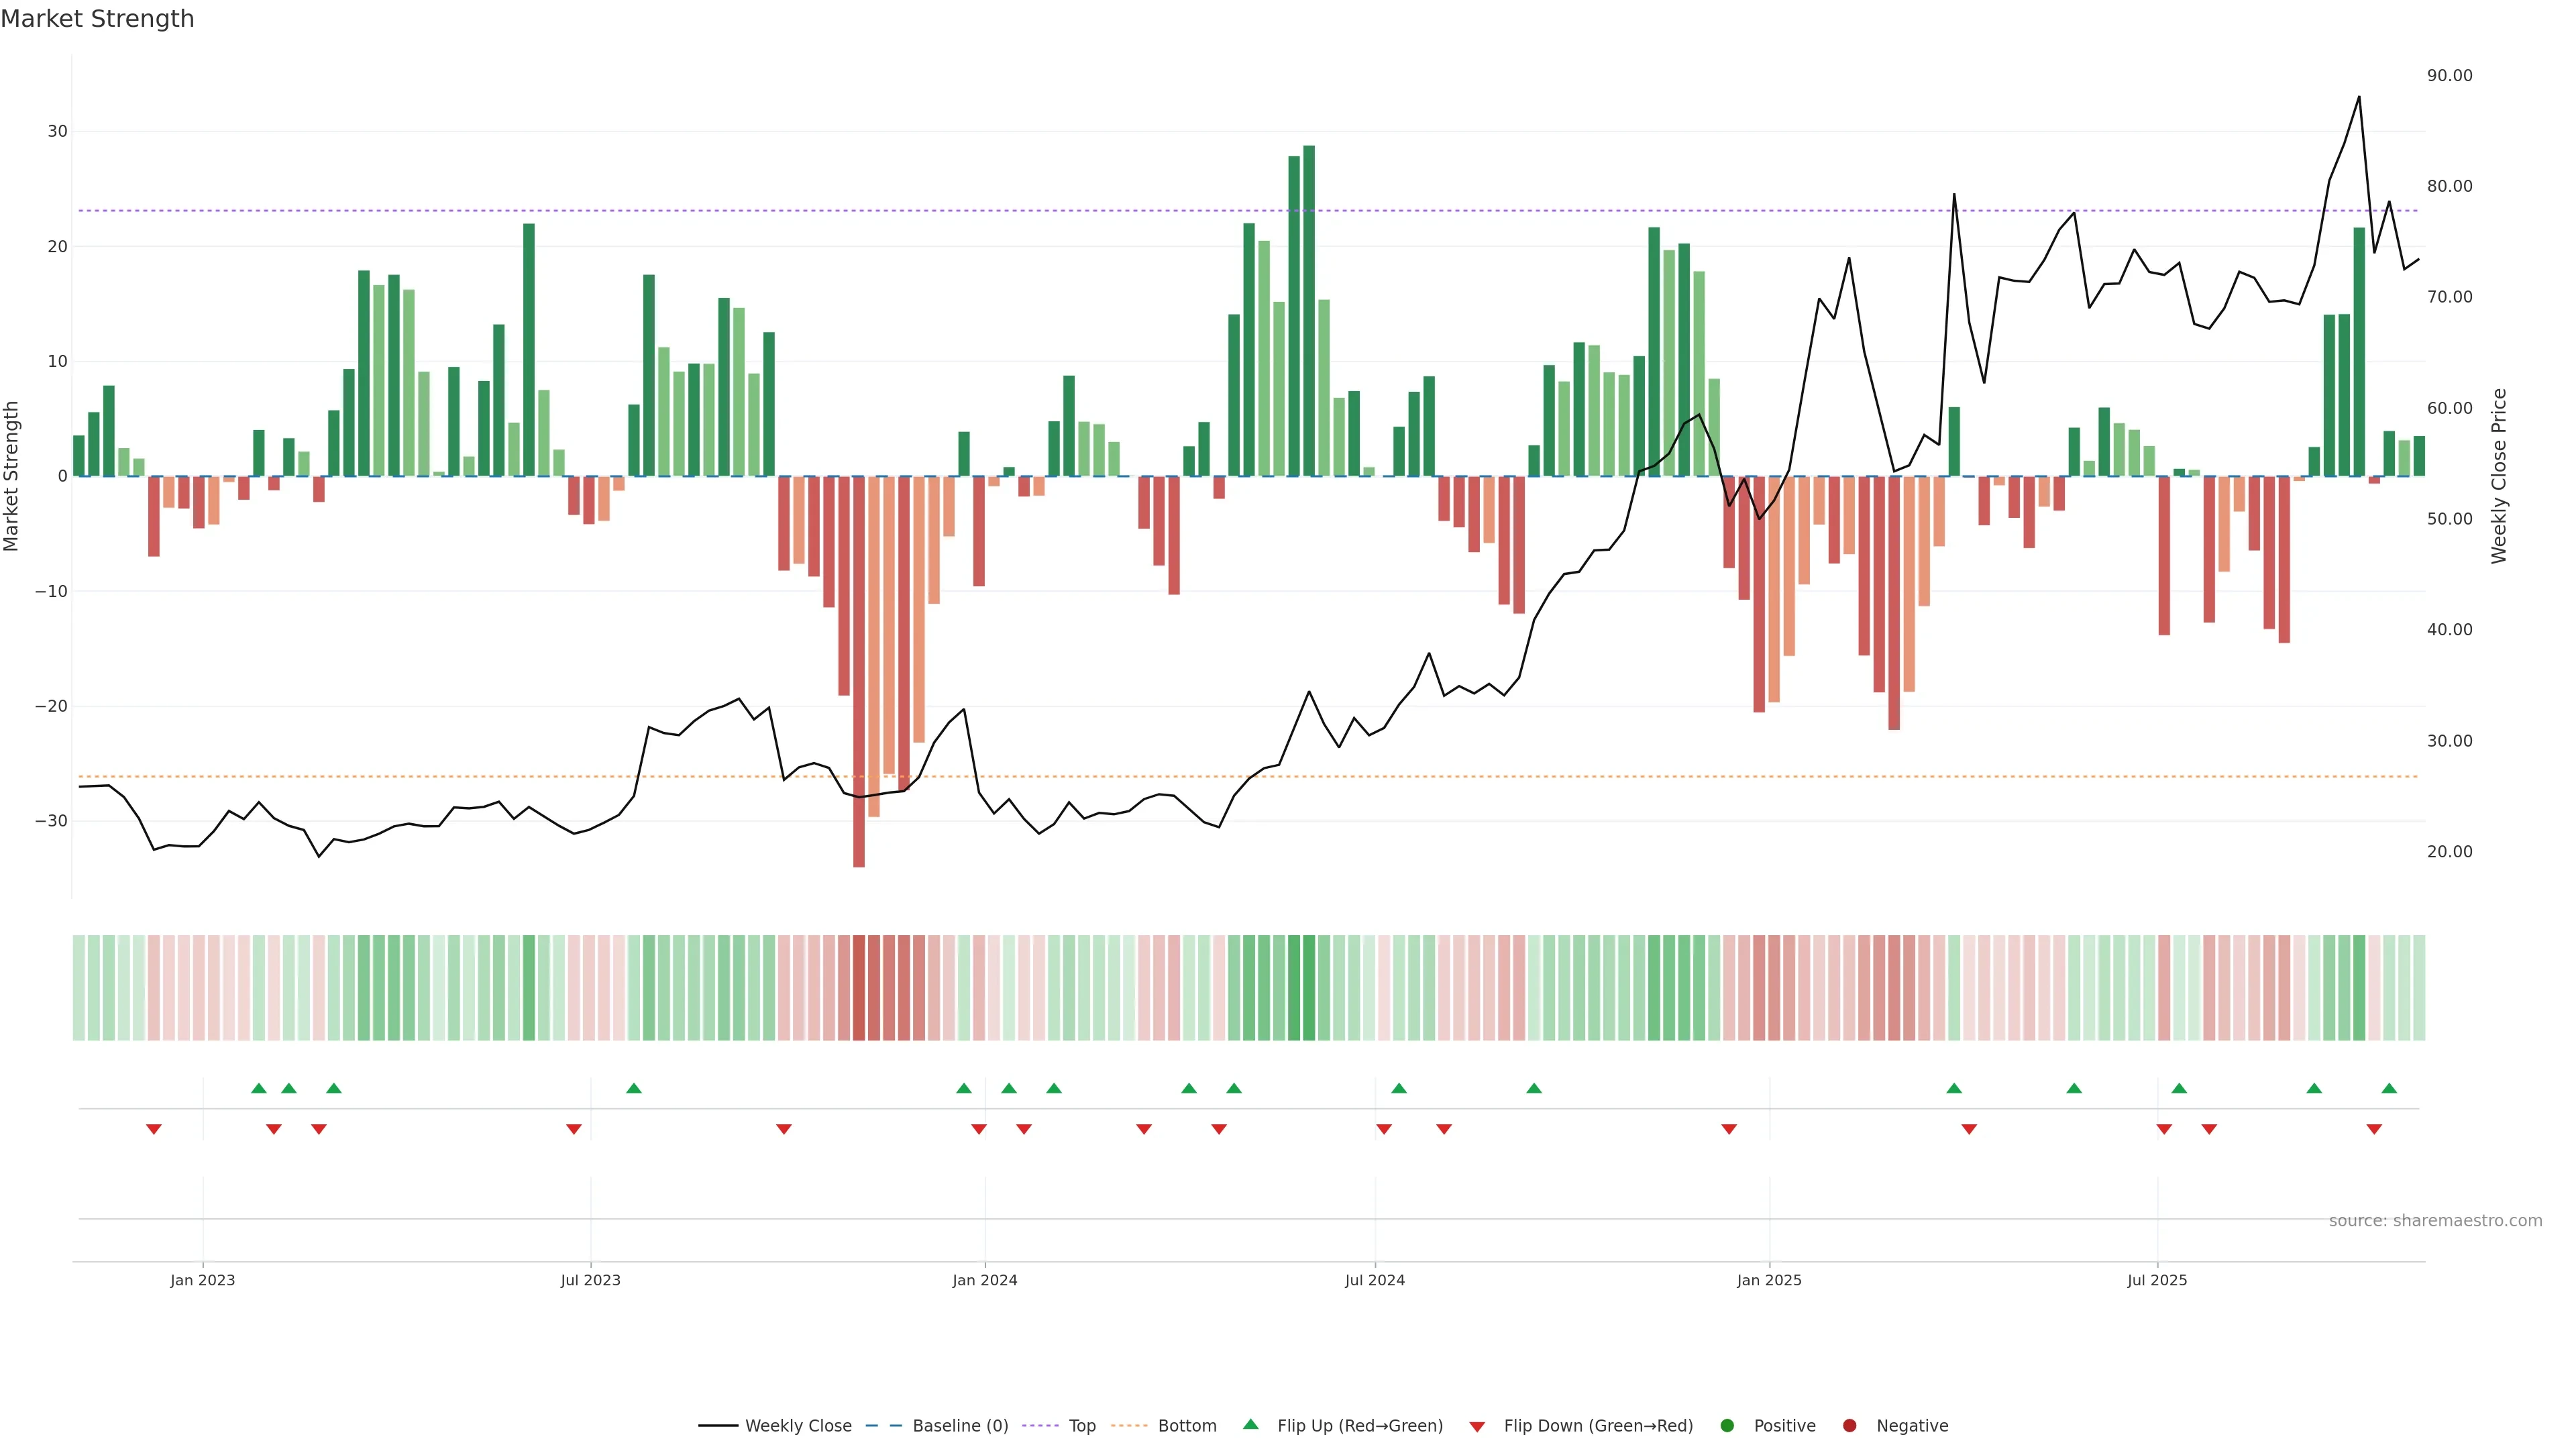This screenshot has height=1449, width=2576.
Task: Click the rightmost green flip-up triangle marker
Action: tap(2389, 1088)
